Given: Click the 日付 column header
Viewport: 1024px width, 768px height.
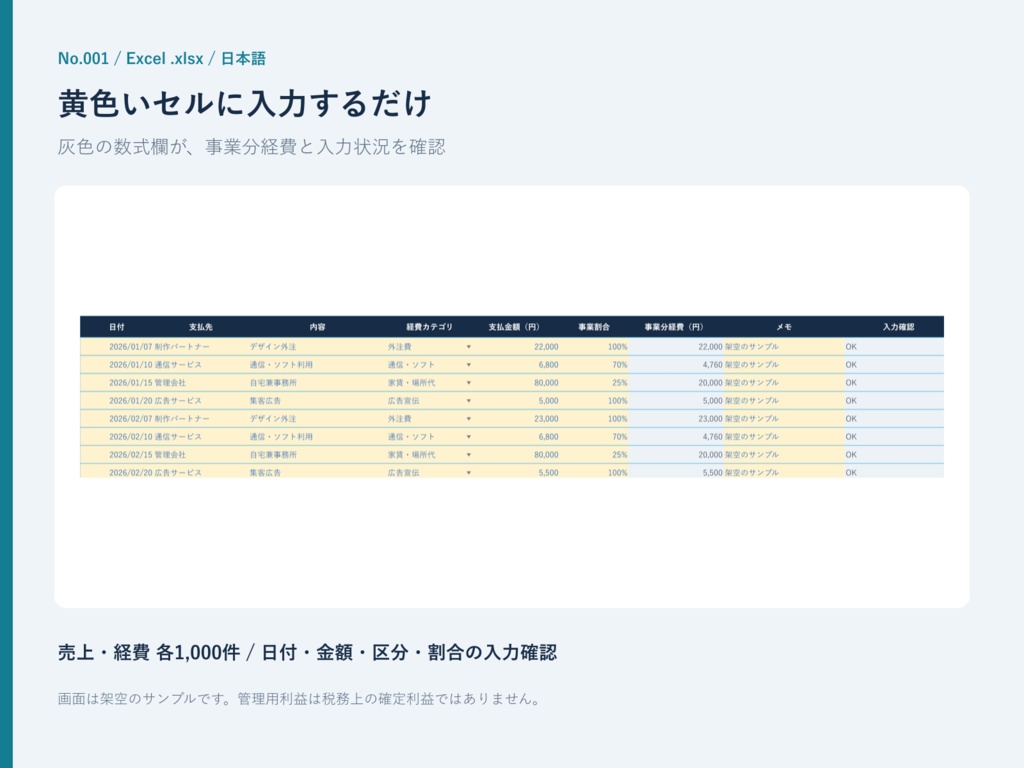Looking at the screenshot, I should (x=116, y=327).
